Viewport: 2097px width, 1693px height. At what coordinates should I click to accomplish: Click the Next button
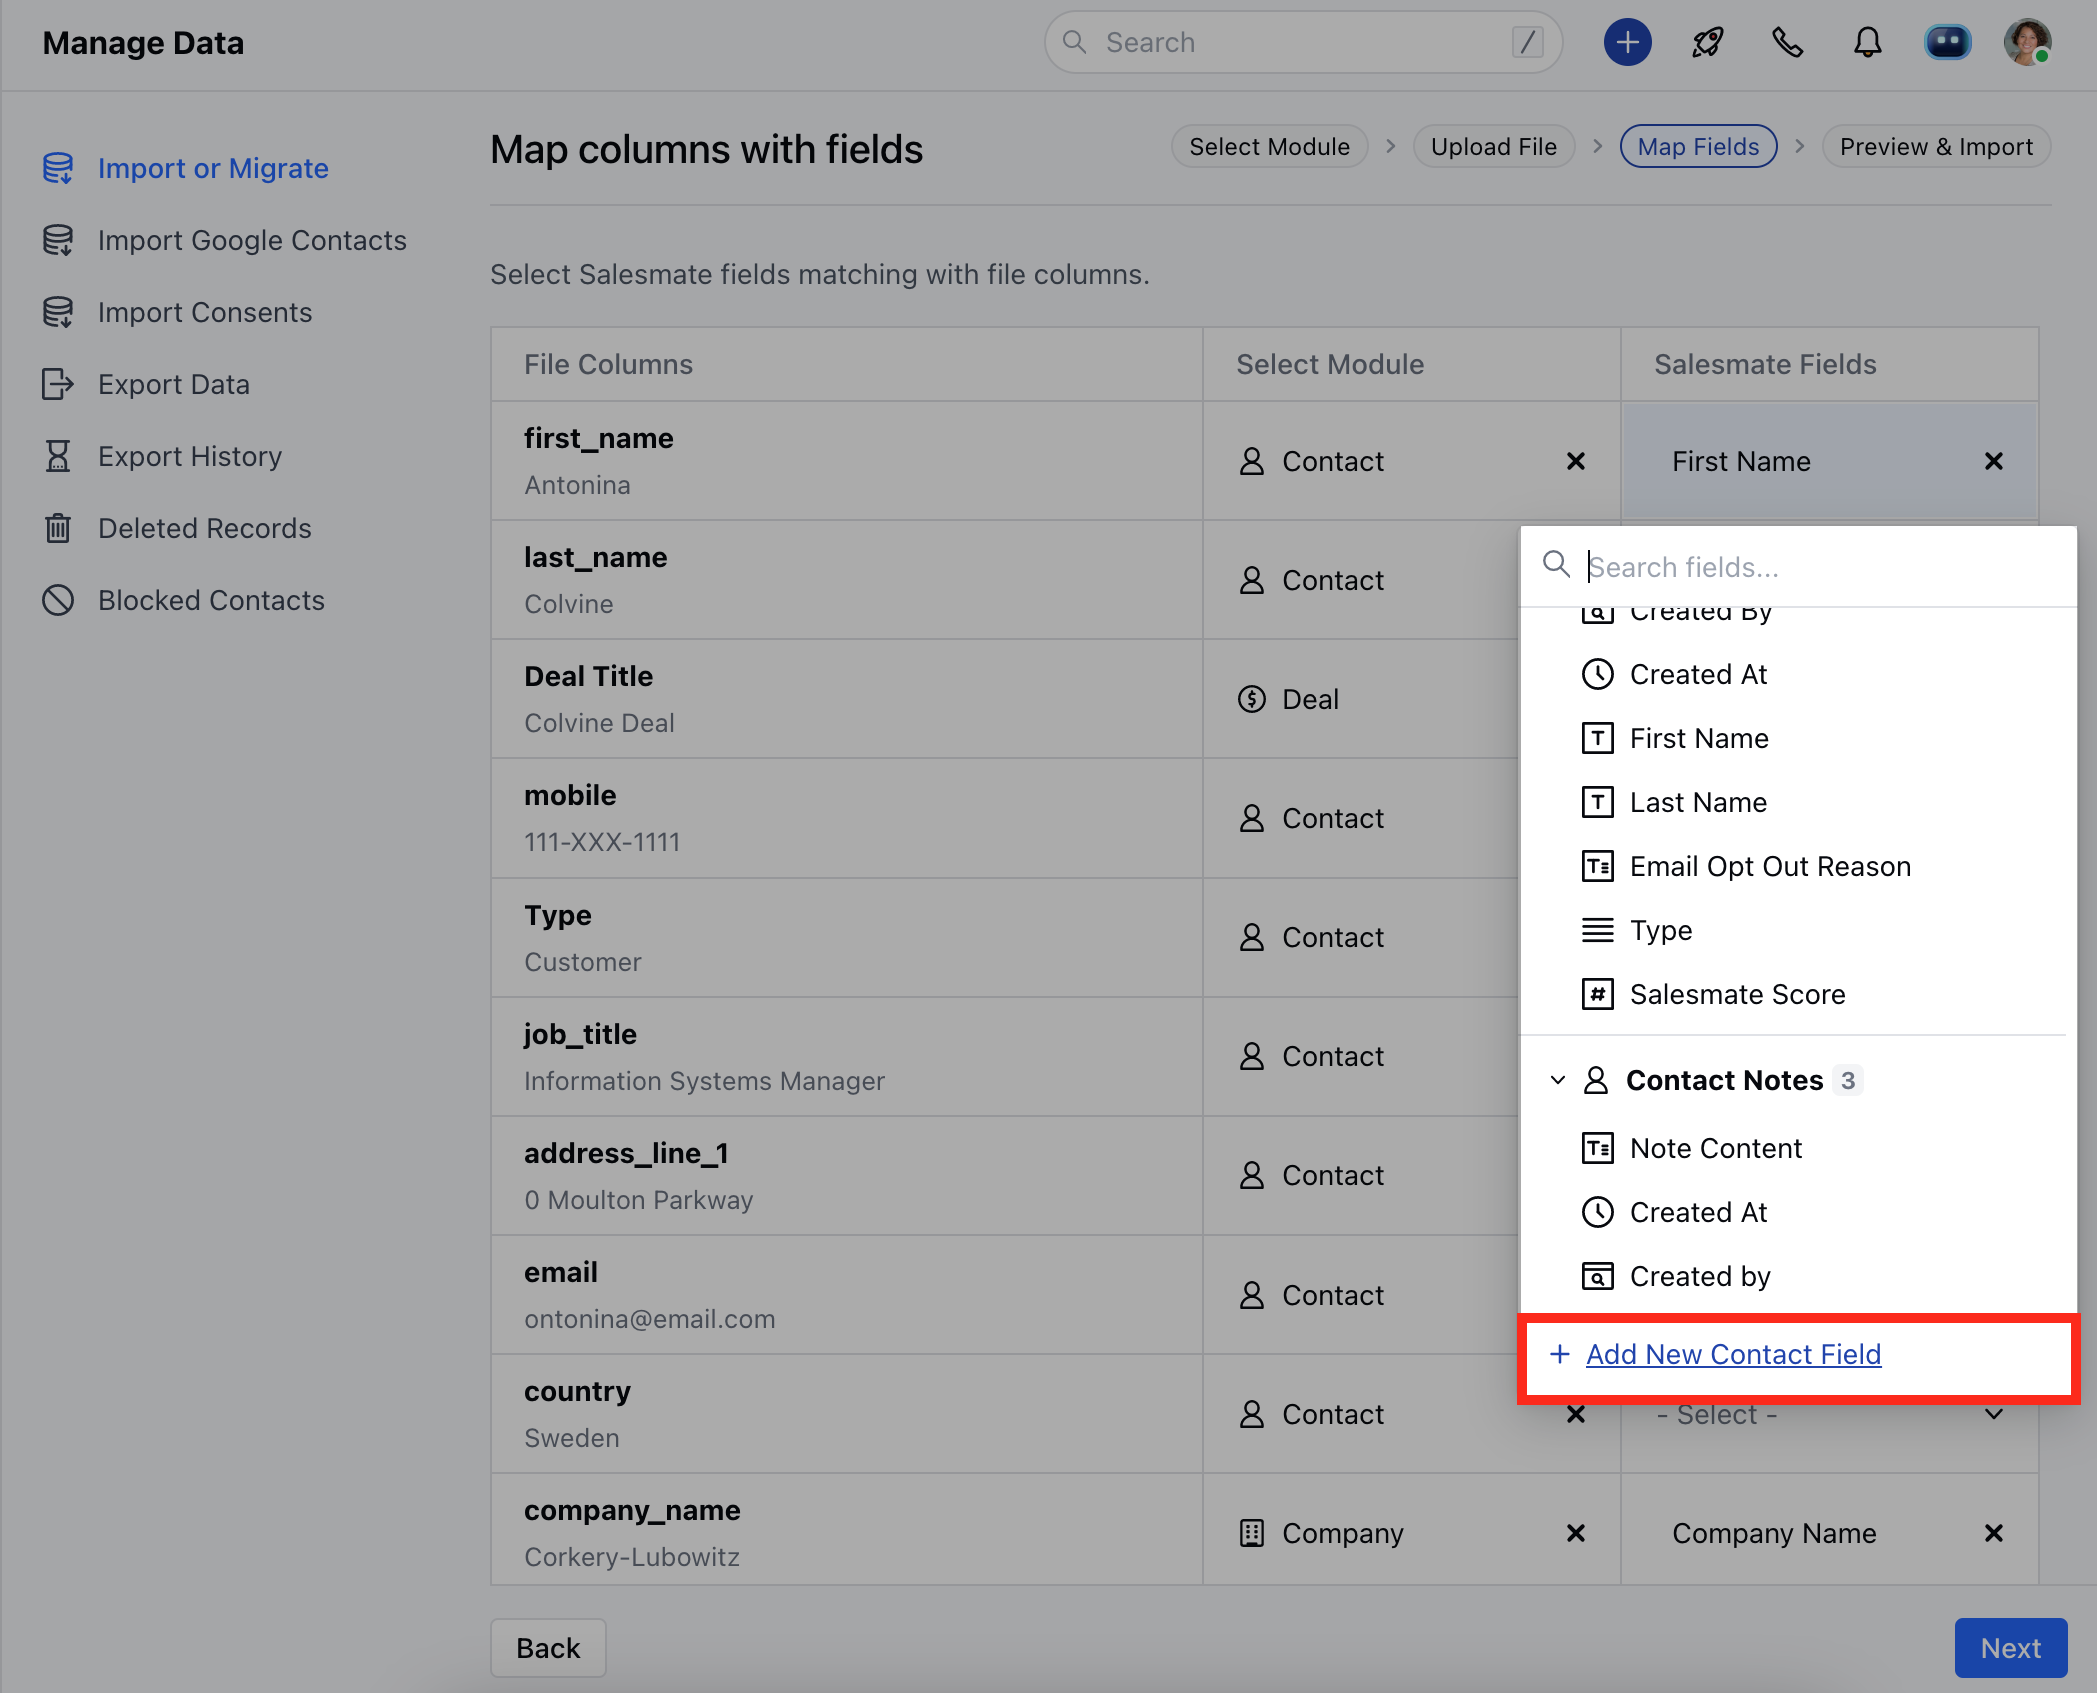coord(2010,1648)
